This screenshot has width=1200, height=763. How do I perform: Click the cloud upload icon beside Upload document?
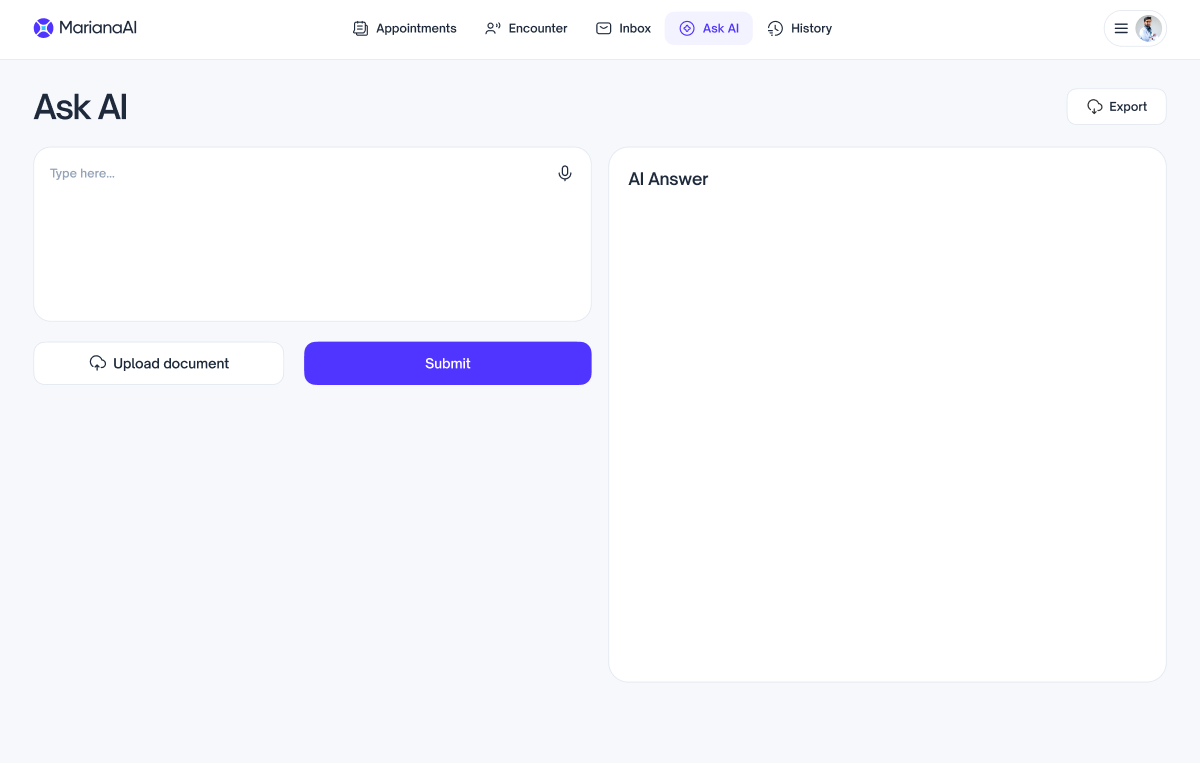[x=98, y=363]
